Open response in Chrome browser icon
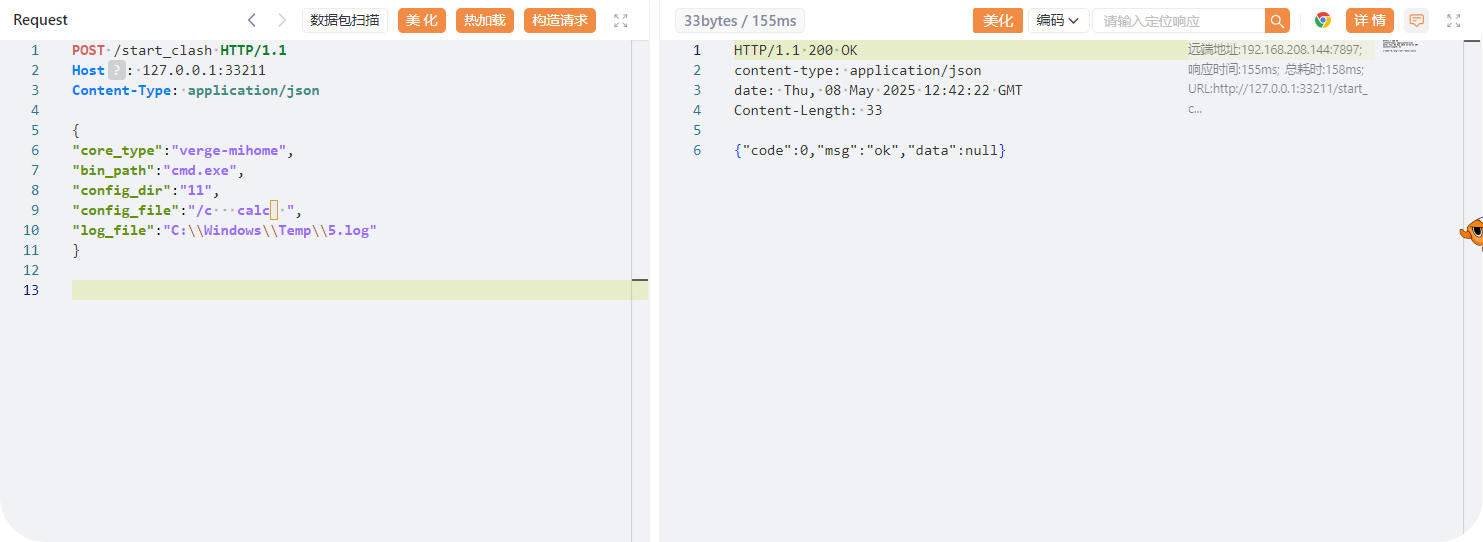Image resolution: width=1483 pixels, height=542 pixels. click(1323, 20)
